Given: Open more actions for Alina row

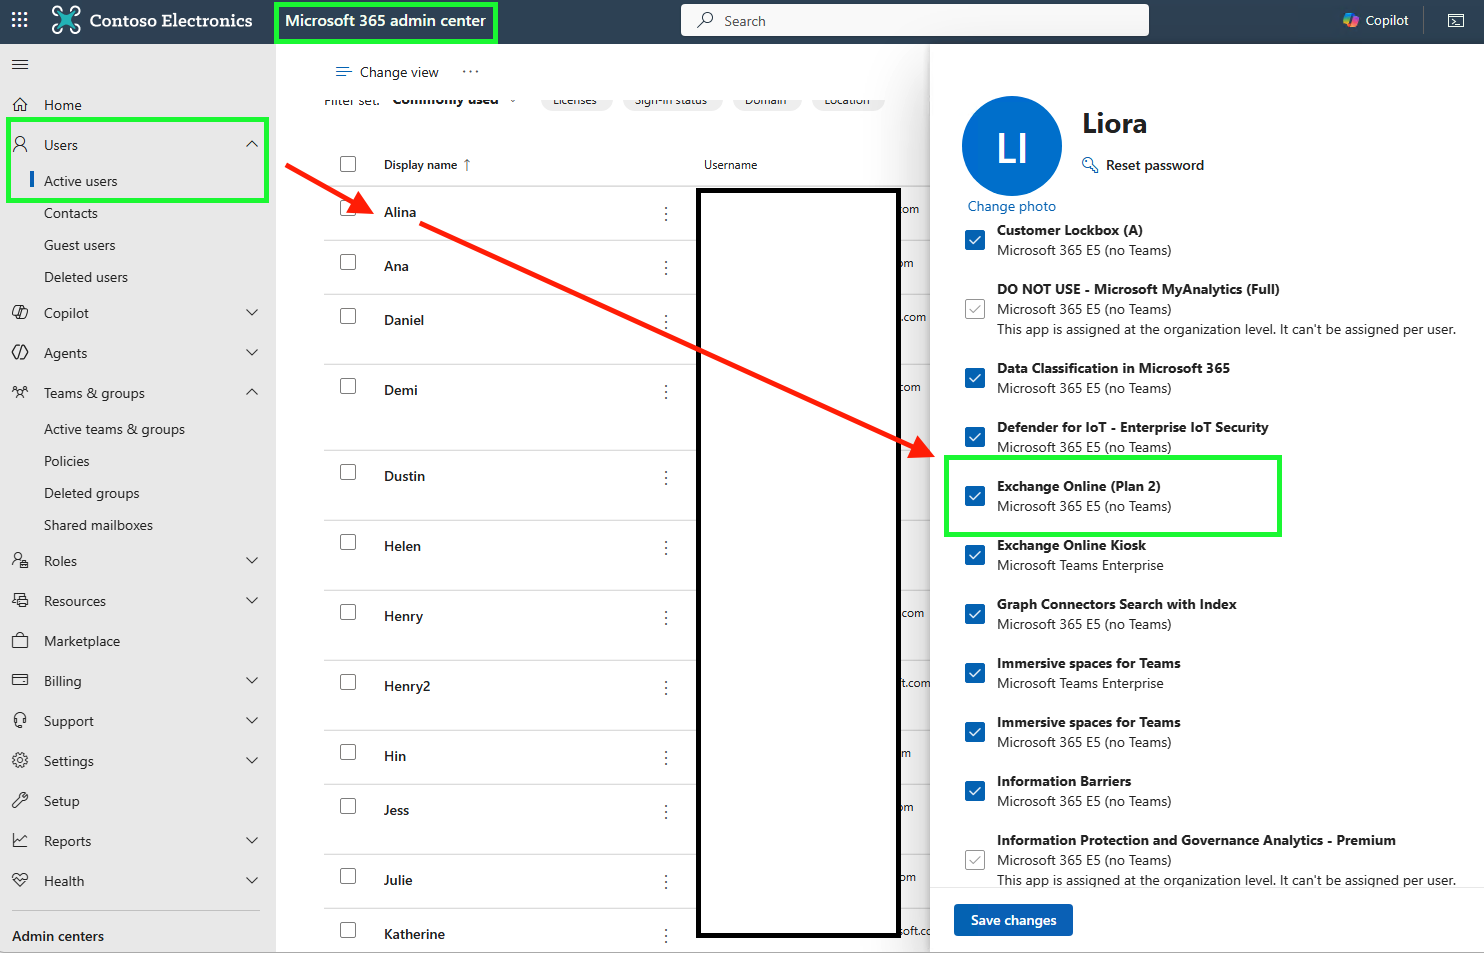Looking at the screenshot, I should point(666,214).
